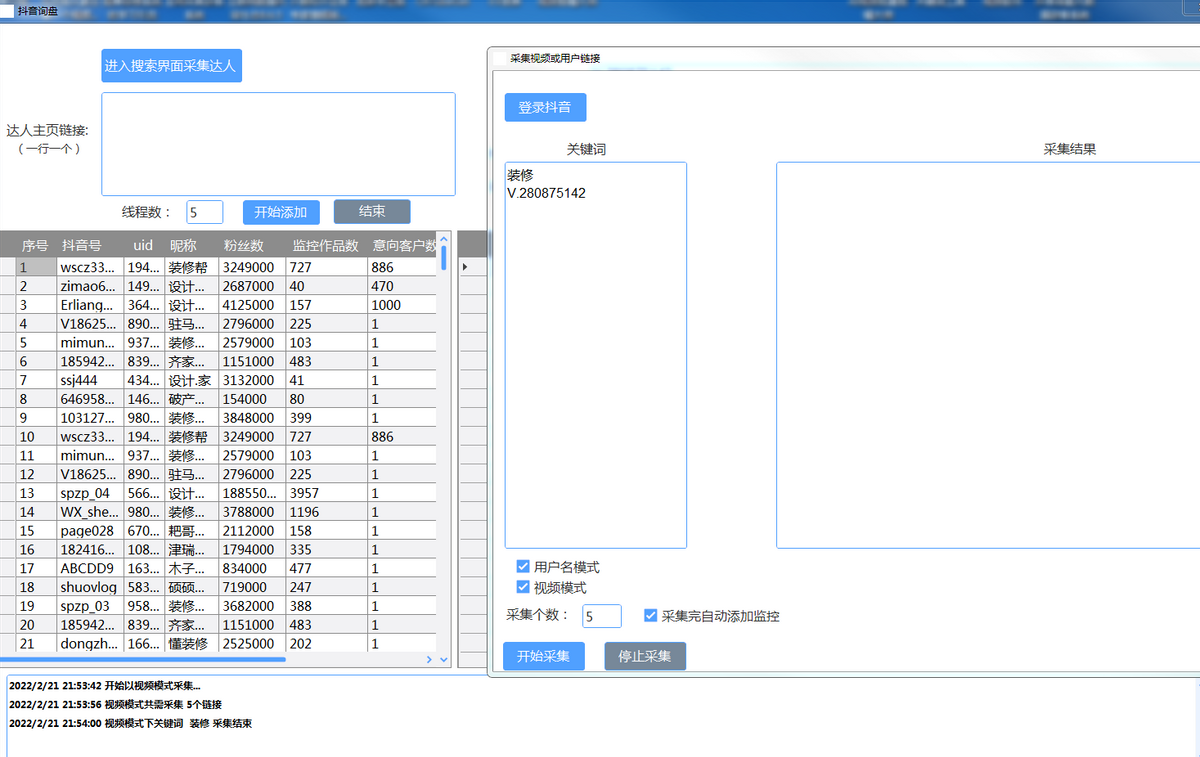Screen dimensions: 1200x757
Task: Focus the 达人主页链接 text area
Action: click(x=278, y=144)
